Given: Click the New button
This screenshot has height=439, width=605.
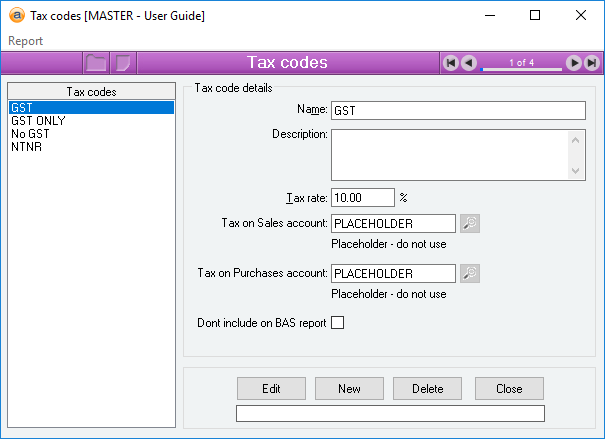Looking at the screenshot, I should tap(349, 388).
